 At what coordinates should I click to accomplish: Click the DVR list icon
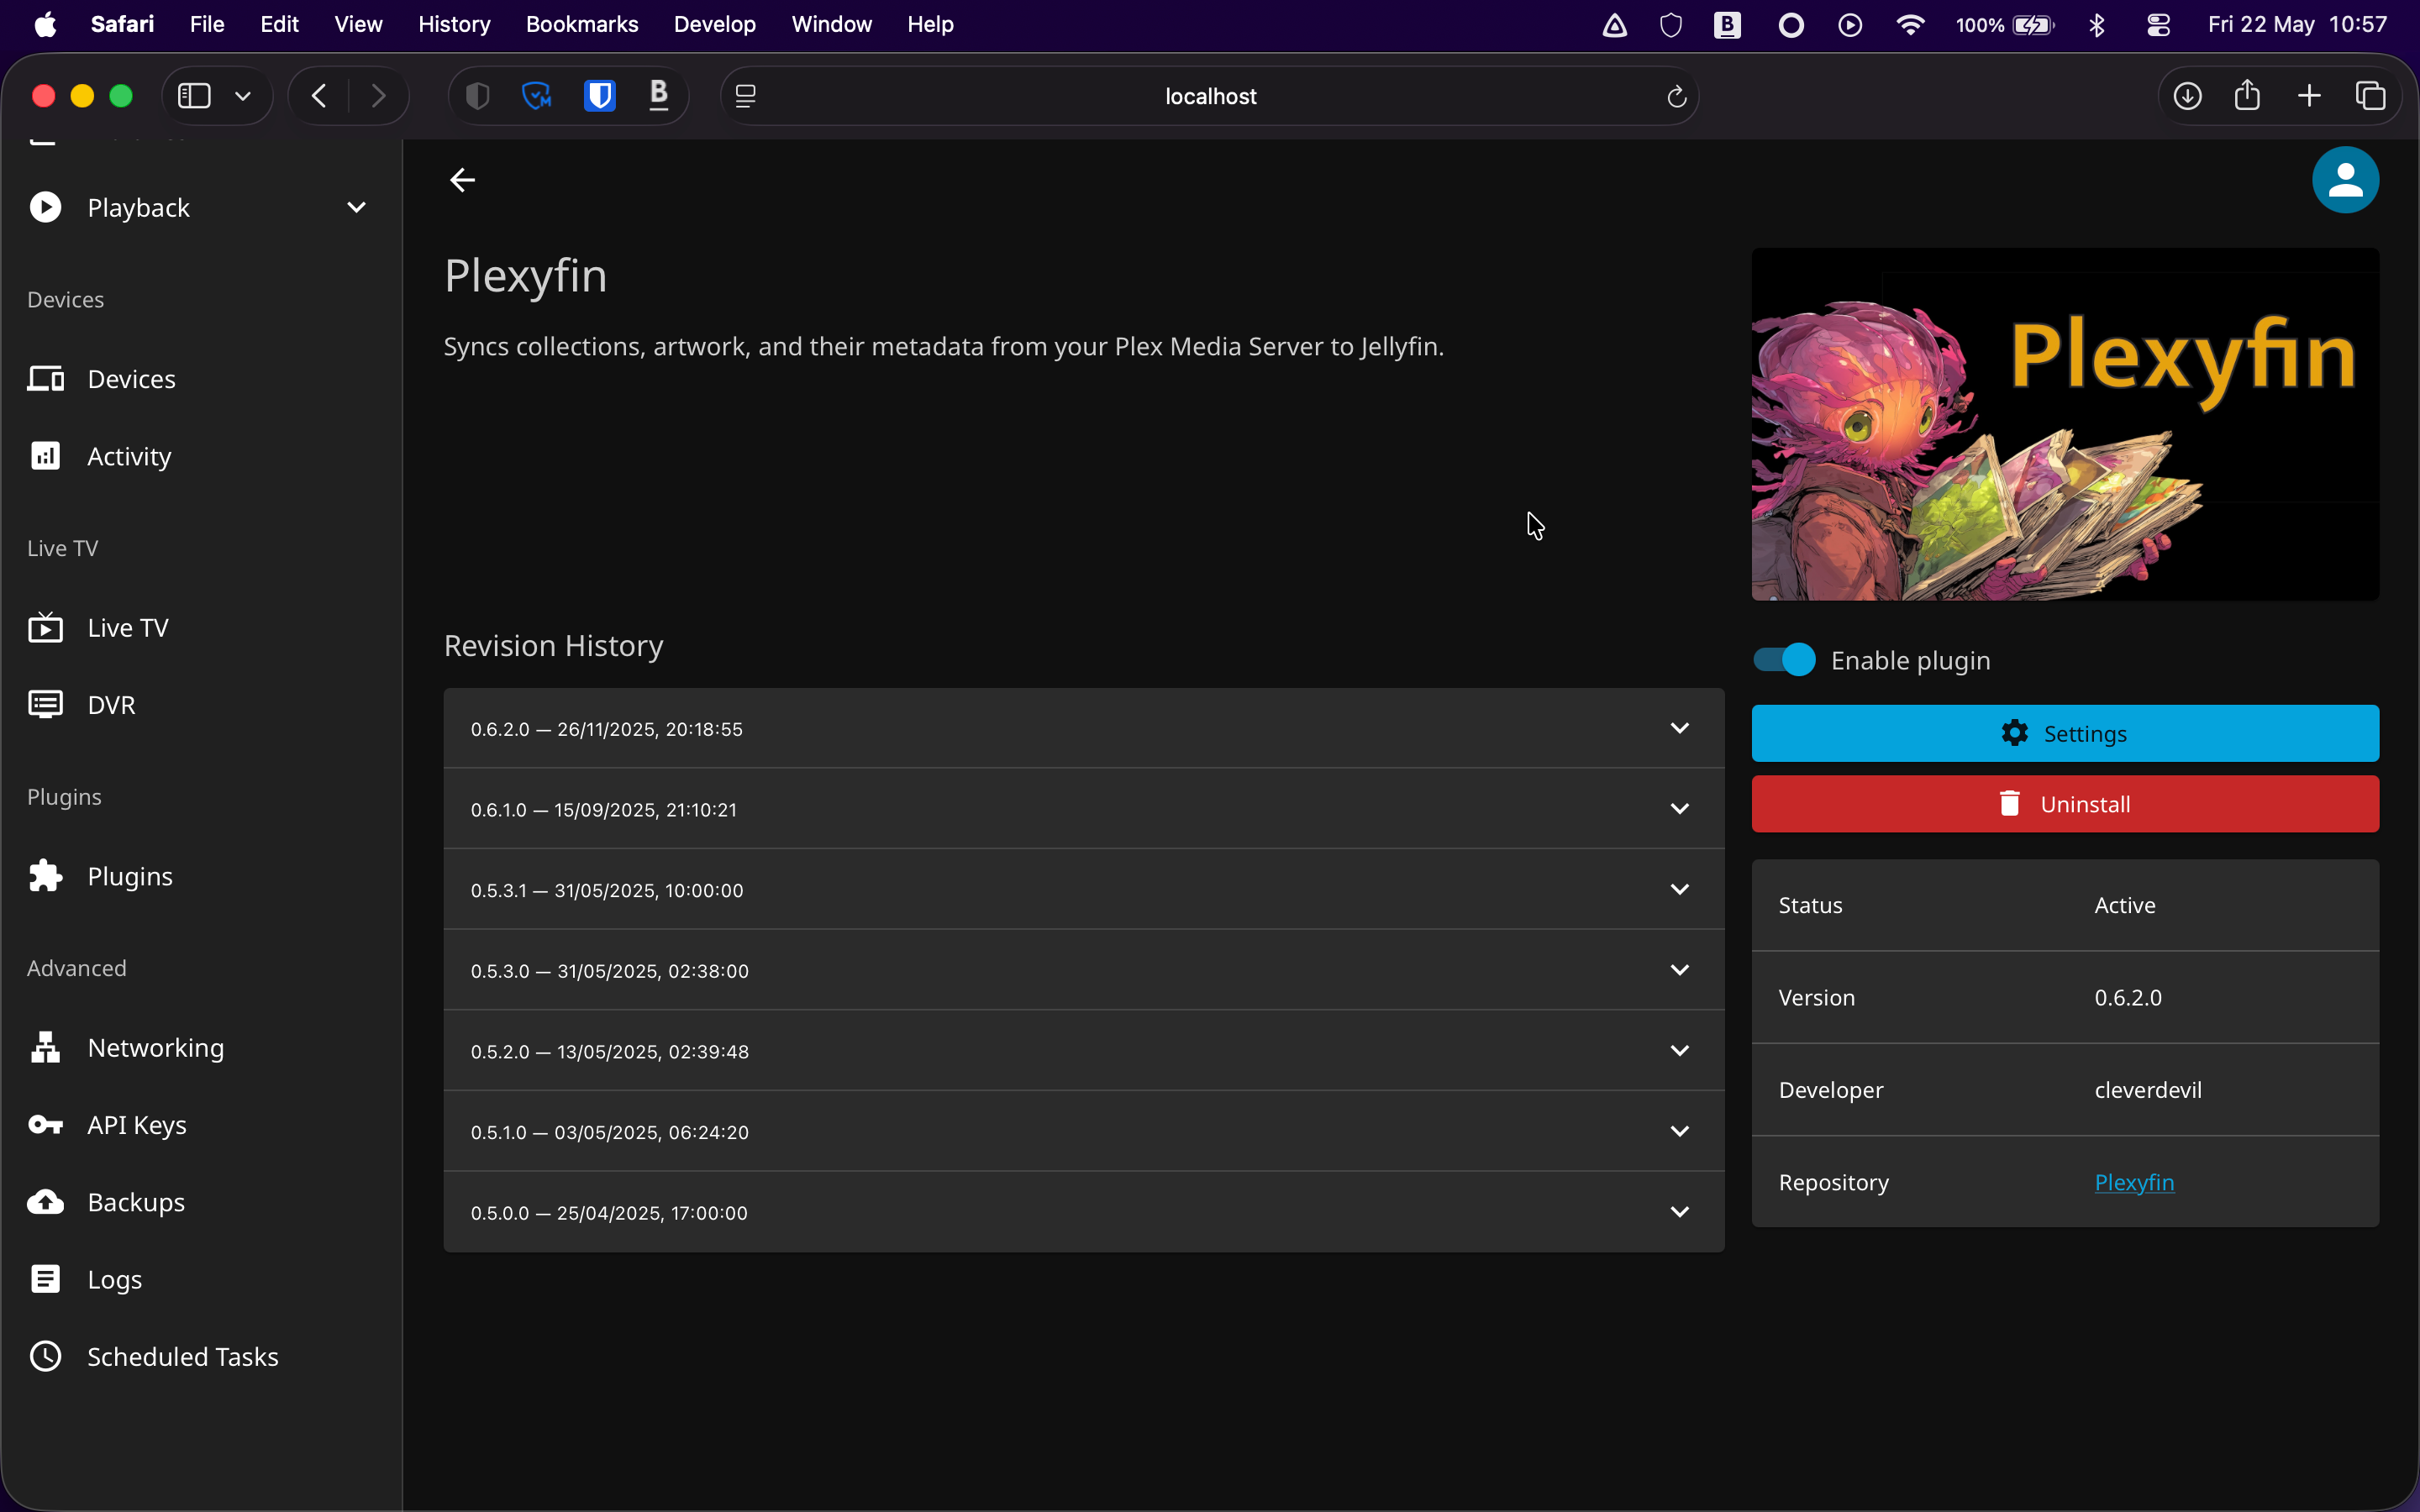coord(45,705)
